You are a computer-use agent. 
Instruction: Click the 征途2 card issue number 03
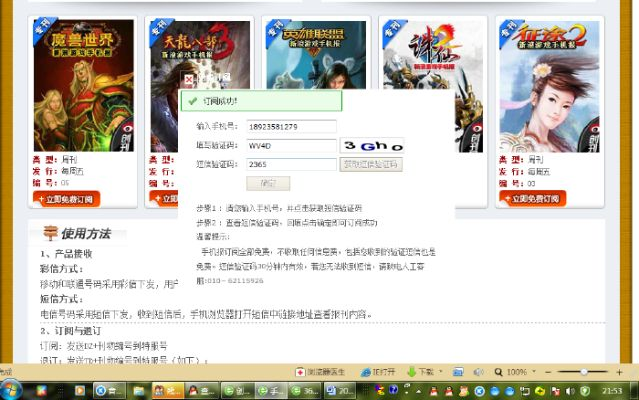tap(531, 183)
